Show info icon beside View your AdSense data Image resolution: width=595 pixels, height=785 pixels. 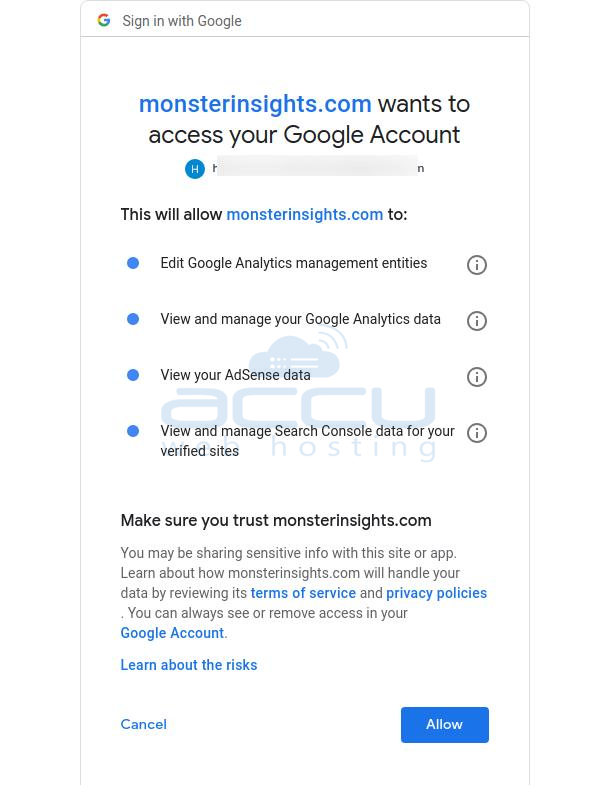pos(476,376)
